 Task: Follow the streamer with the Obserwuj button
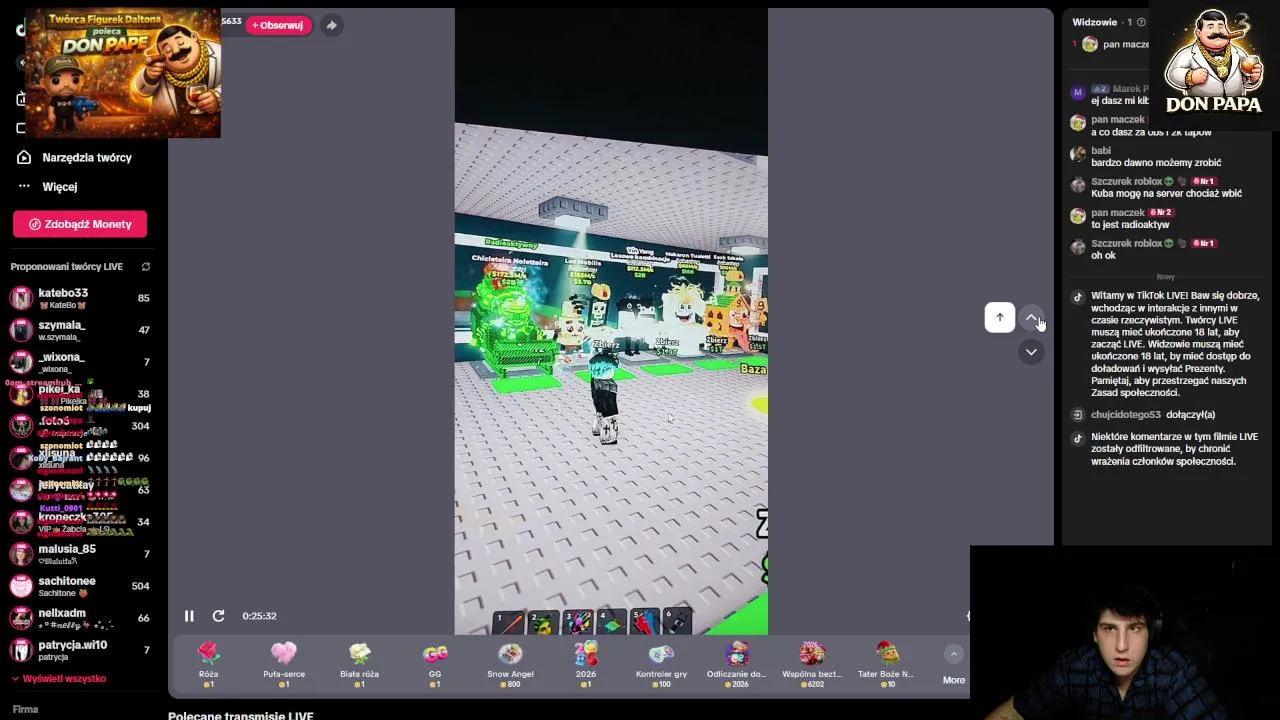[x=279, y=25]
